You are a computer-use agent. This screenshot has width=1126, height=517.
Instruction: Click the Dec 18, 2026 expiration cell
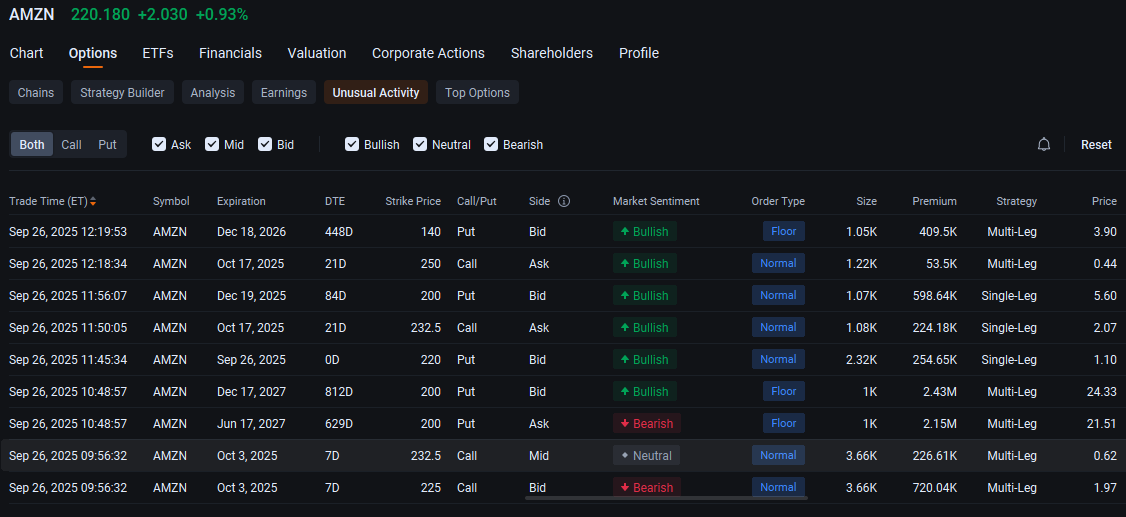pos(251,231)
